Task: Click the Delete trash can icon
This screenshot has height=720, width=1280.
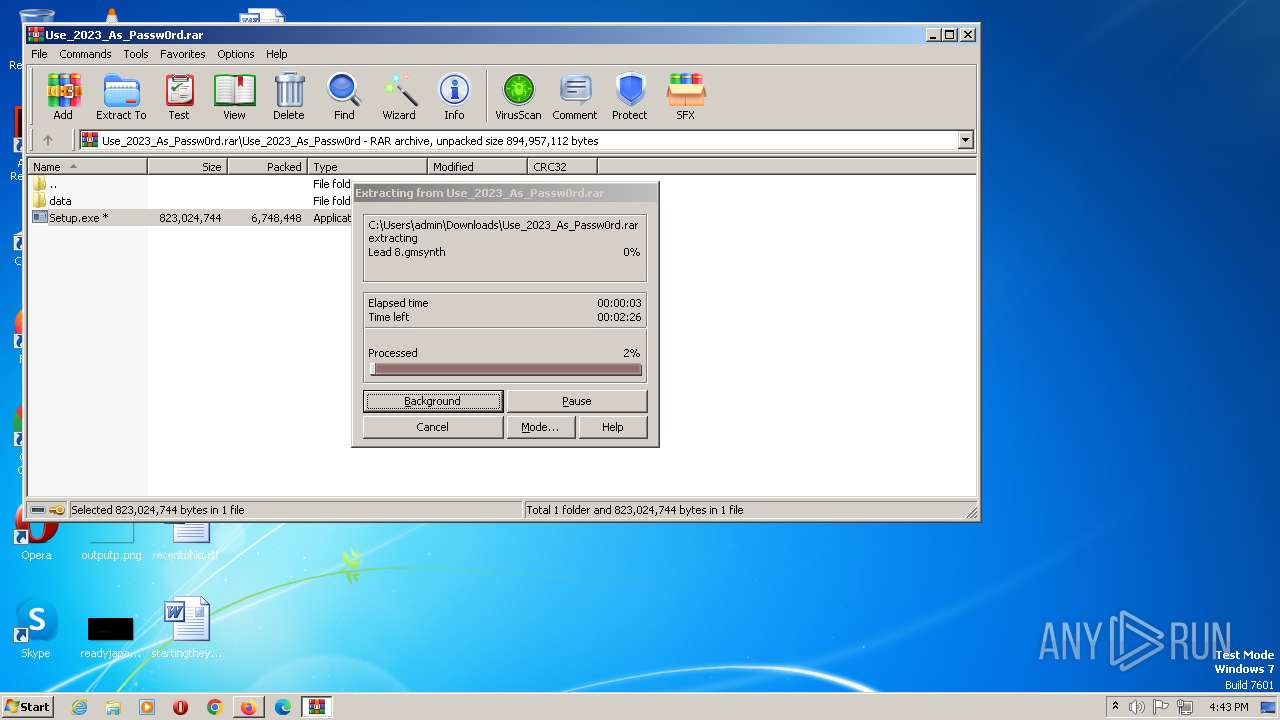Action: [x=289, y=97]
